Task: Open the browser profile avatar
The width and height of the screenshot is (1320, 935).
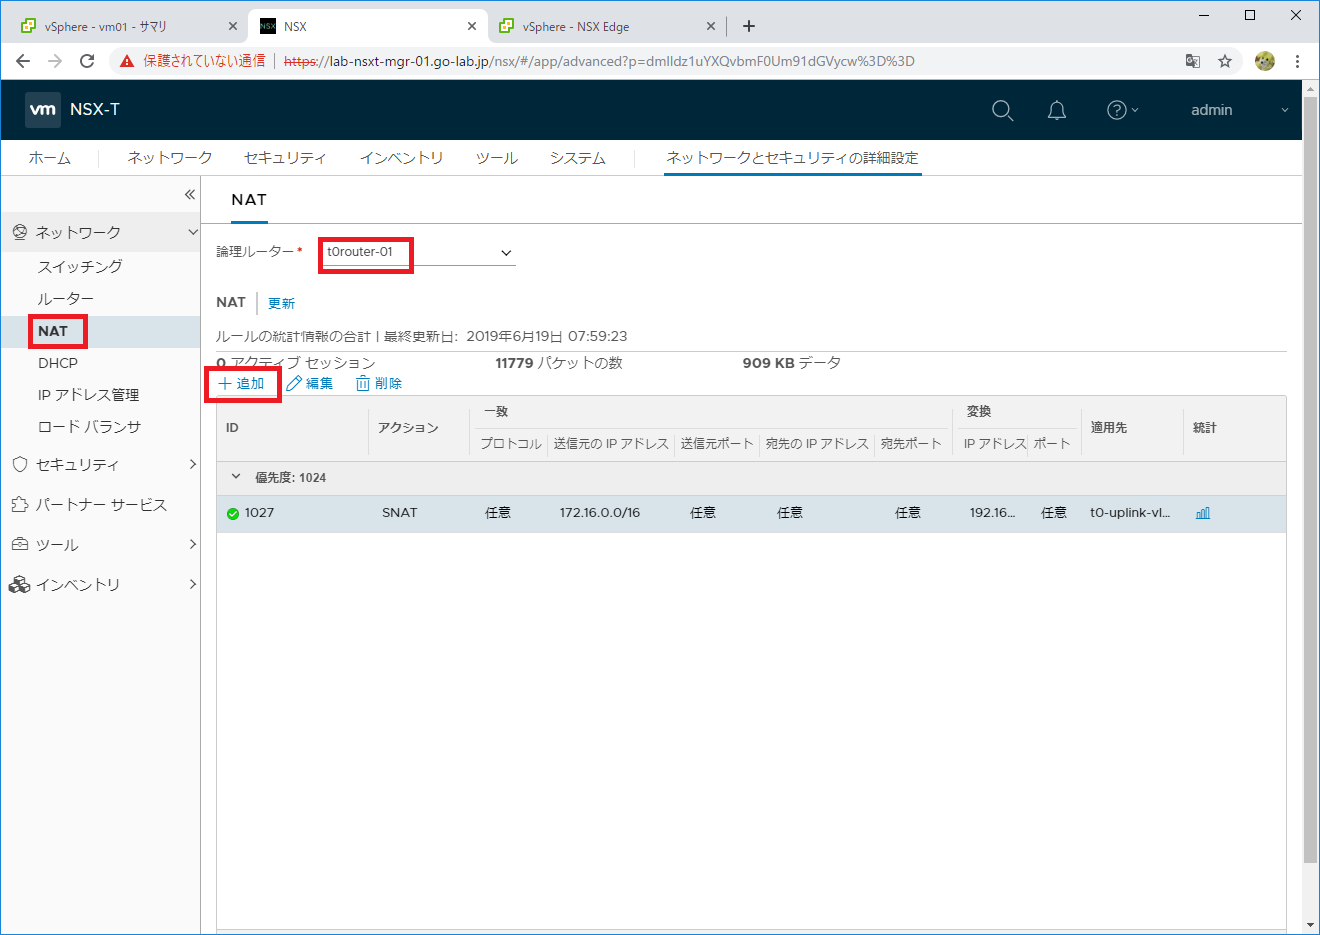Action: click(x=1265, y=61)
